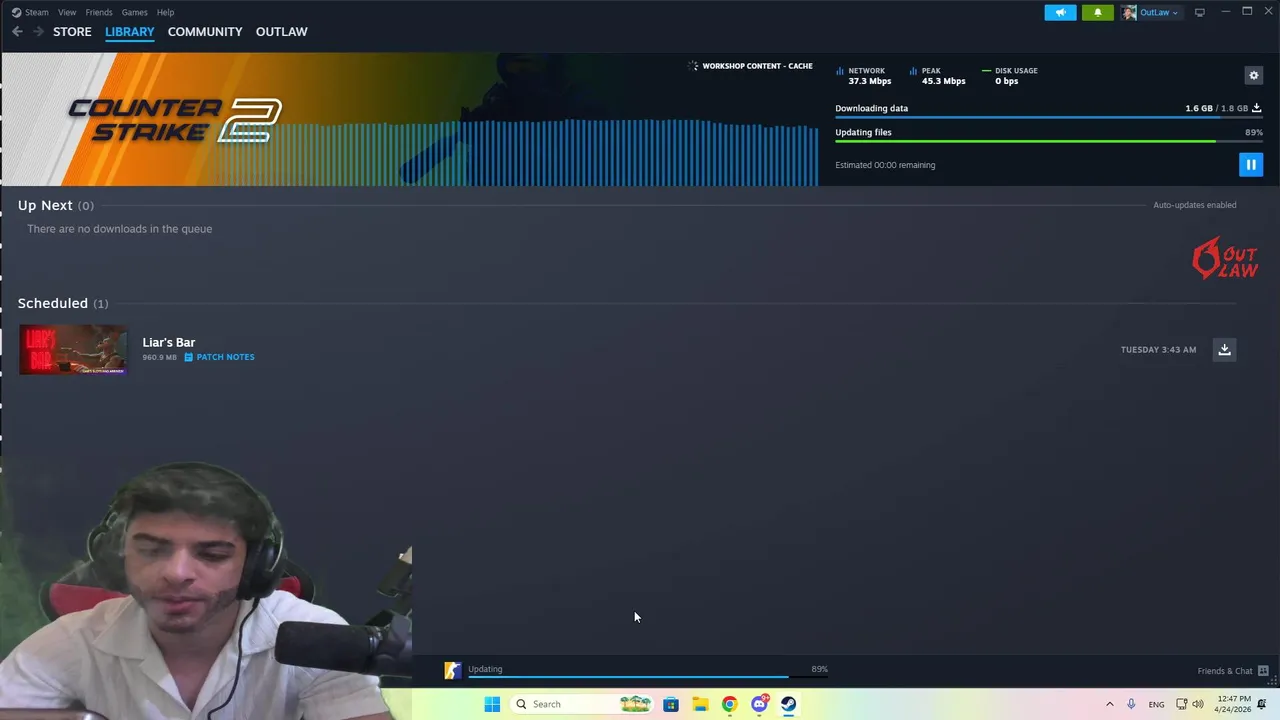Viewport: 1280px width, 720px height.
Task: Open the Windows Start menu
Action: coord(492,704)
